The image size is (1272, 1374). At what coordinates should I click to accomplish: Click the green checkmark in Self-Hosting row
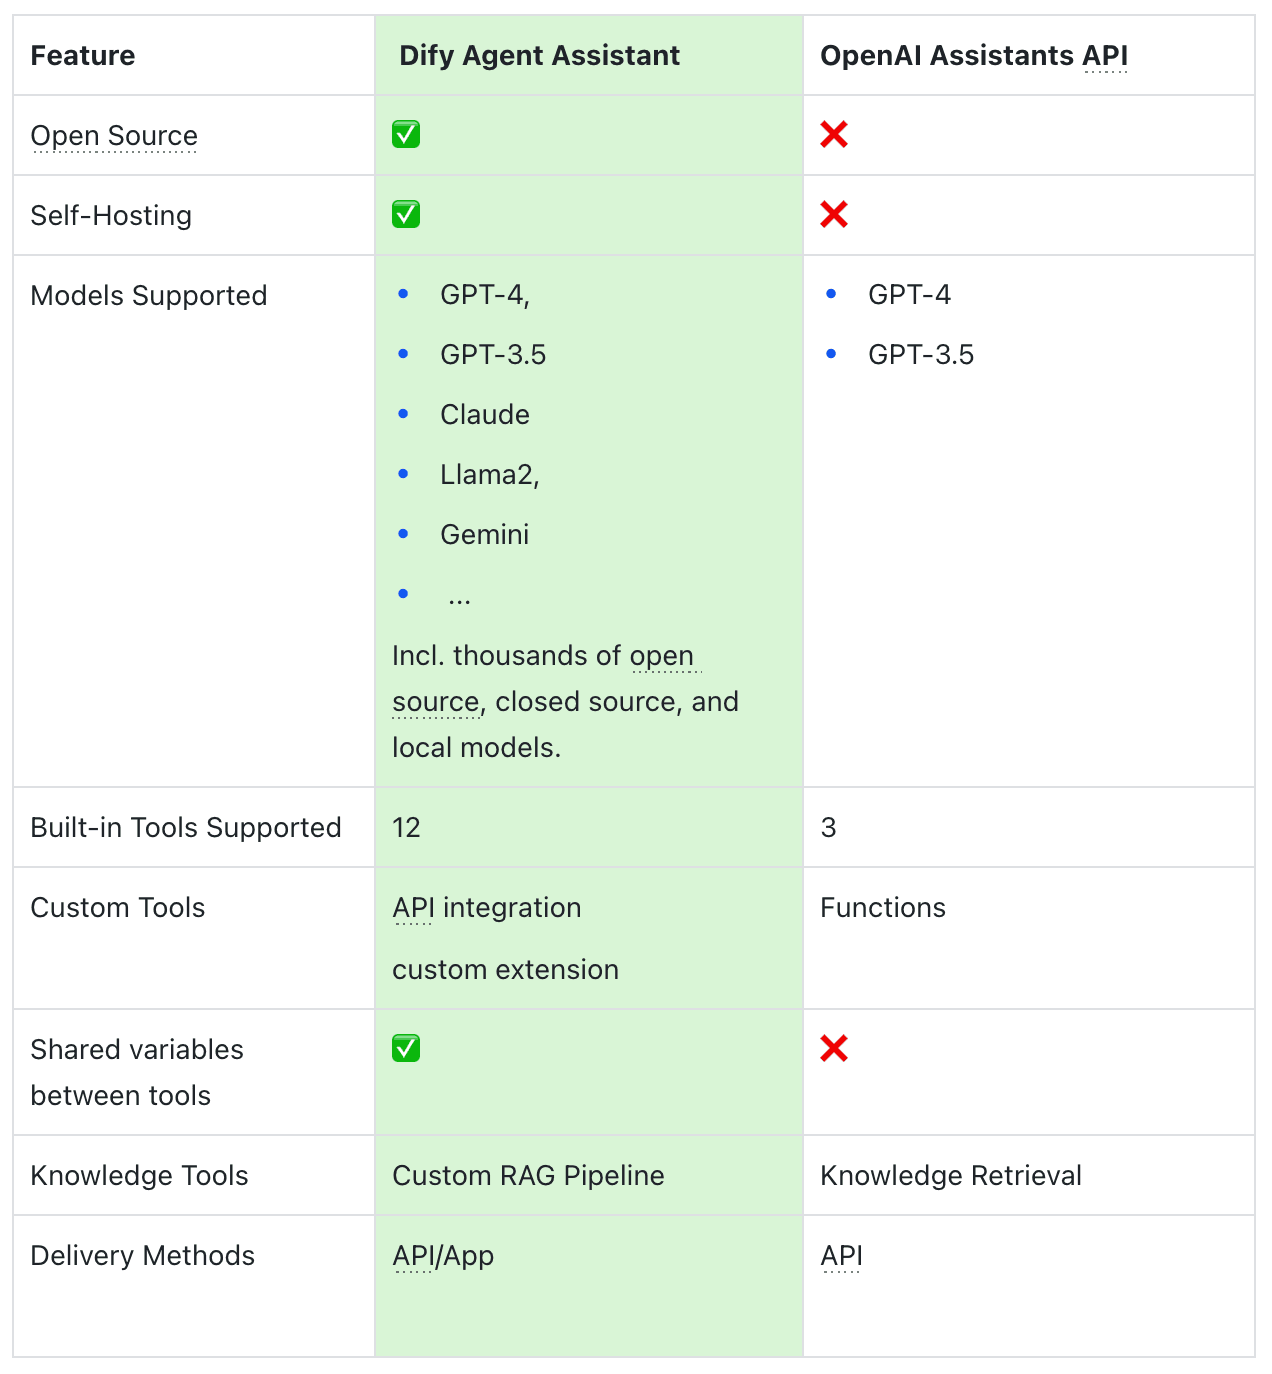pyautogui.click(x=406, y=214)
